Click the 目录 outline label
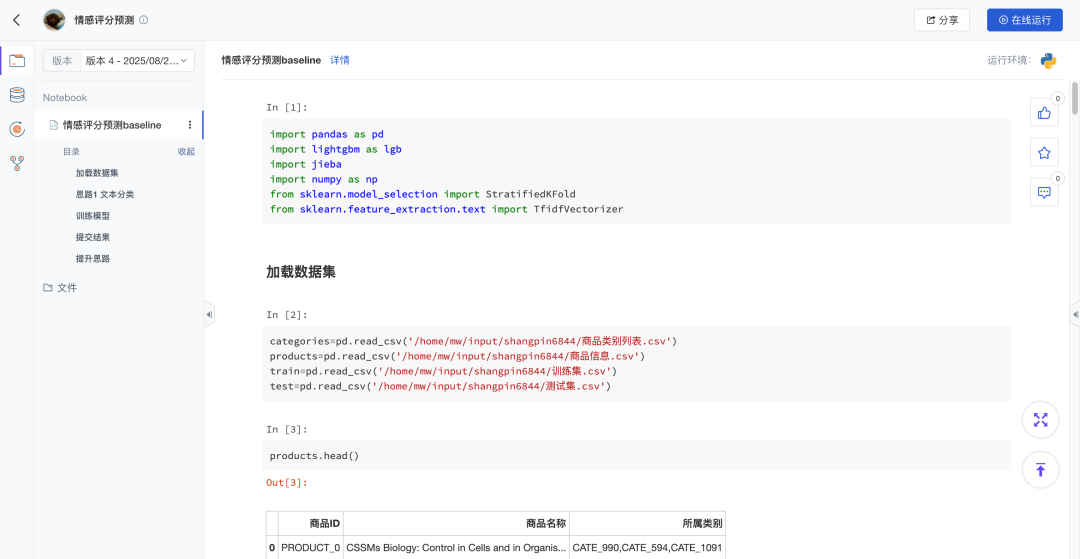1080x559 pixels. (x=72, y=151)
